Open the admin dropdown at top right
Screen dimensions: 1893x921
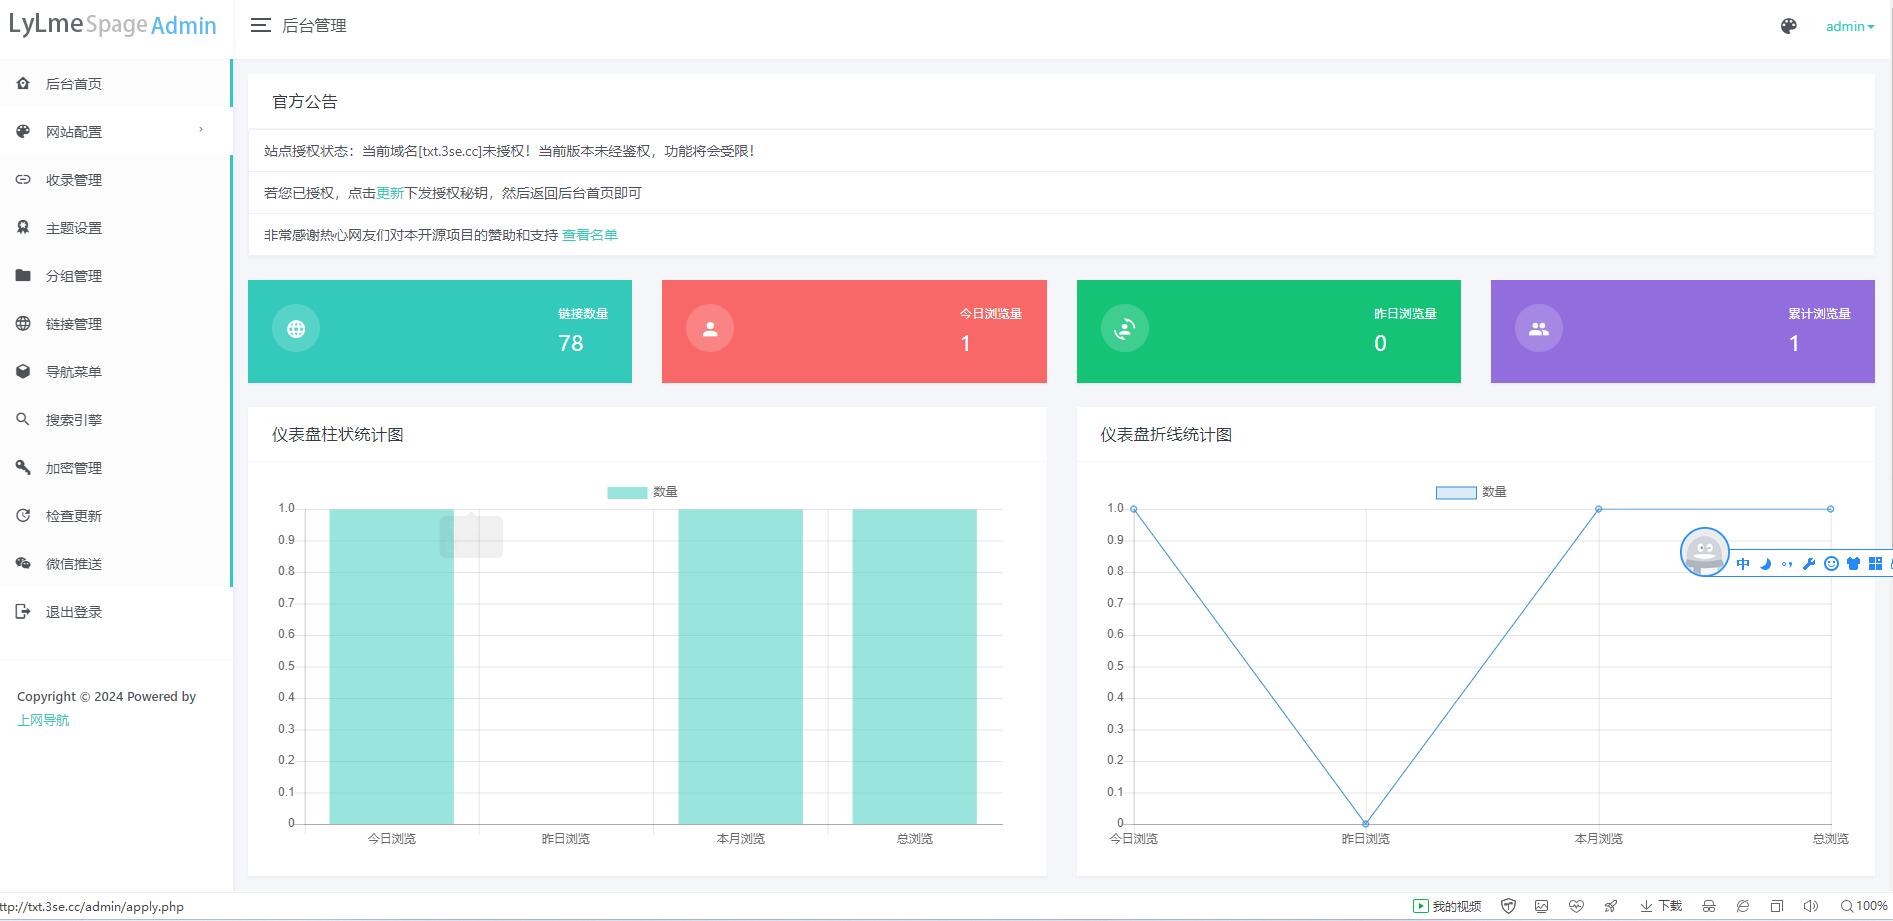[x=1848, y=25]
